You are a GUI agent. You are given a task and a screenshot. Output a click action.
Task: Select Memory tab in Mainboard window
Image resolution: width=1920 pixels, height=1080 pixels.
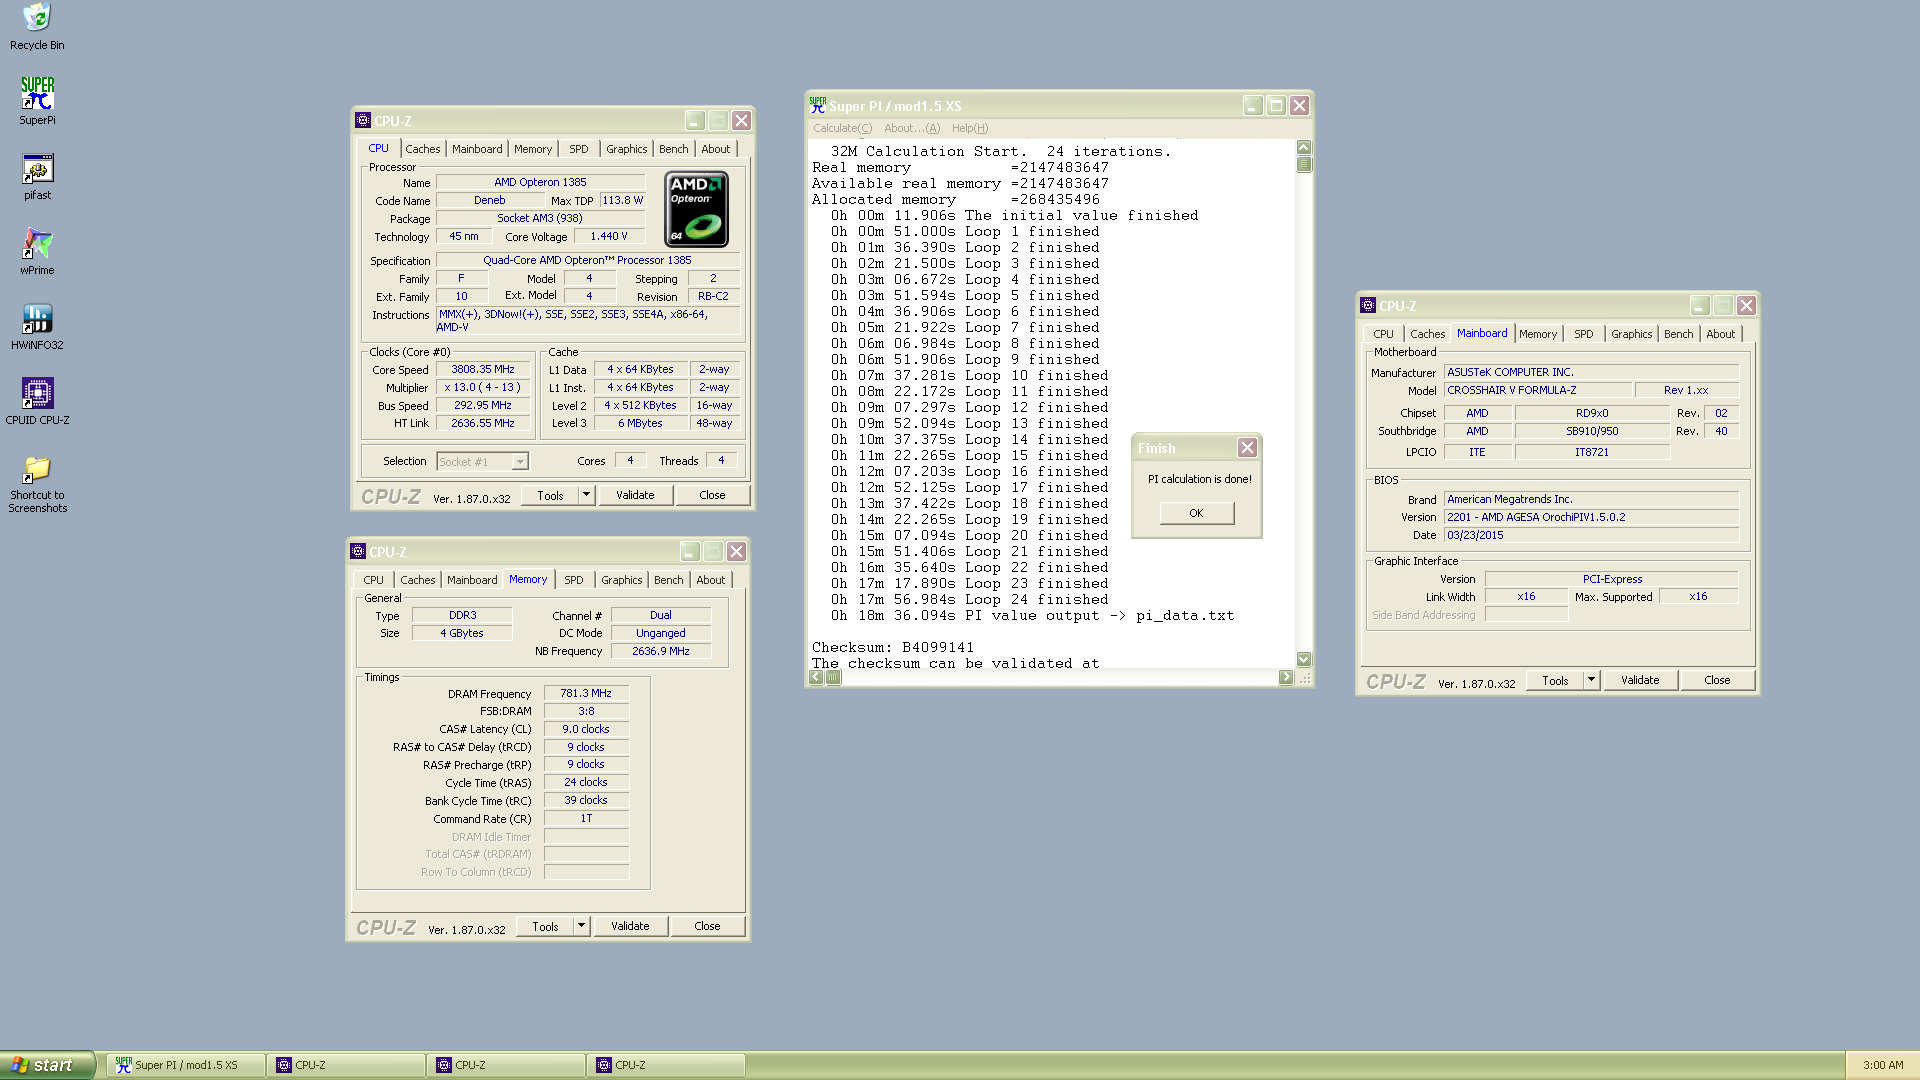point(1538,334)
